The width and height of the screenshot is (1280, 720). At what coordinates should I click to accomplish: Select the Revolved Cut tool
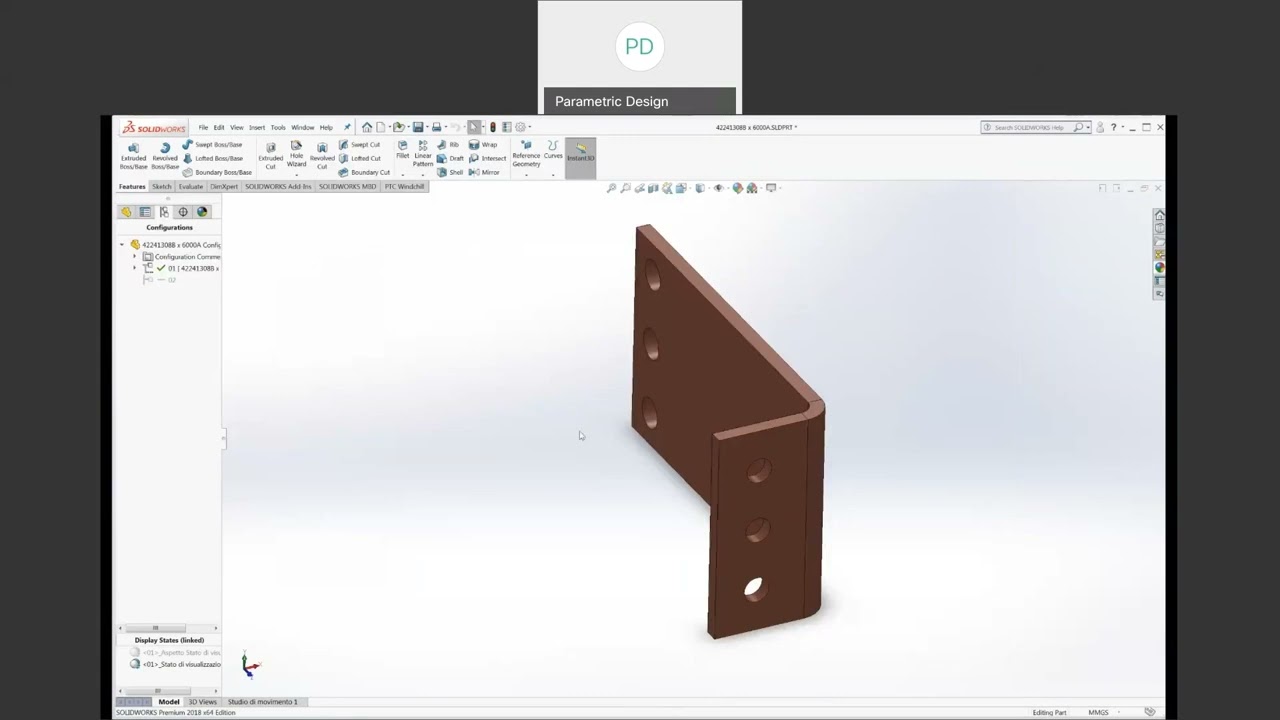click(322, 155)
